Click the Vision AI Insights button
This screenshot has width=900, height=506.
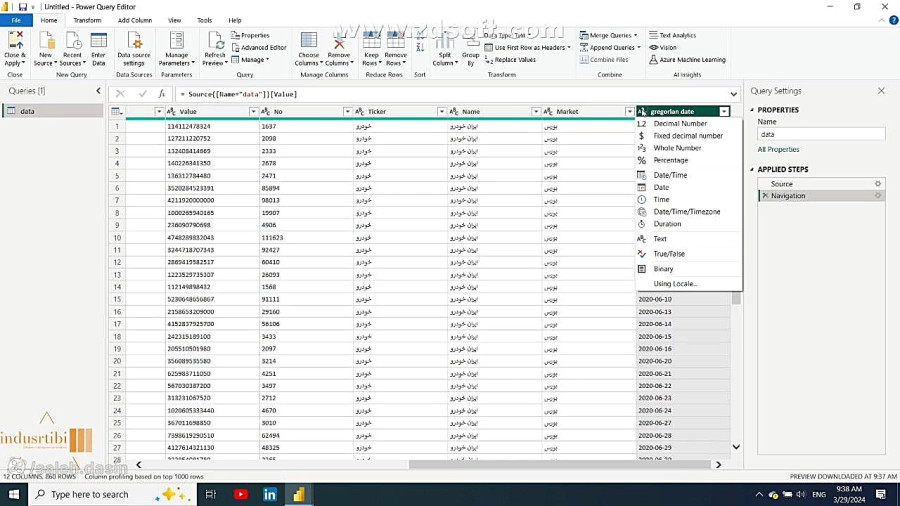coord(663,48)
